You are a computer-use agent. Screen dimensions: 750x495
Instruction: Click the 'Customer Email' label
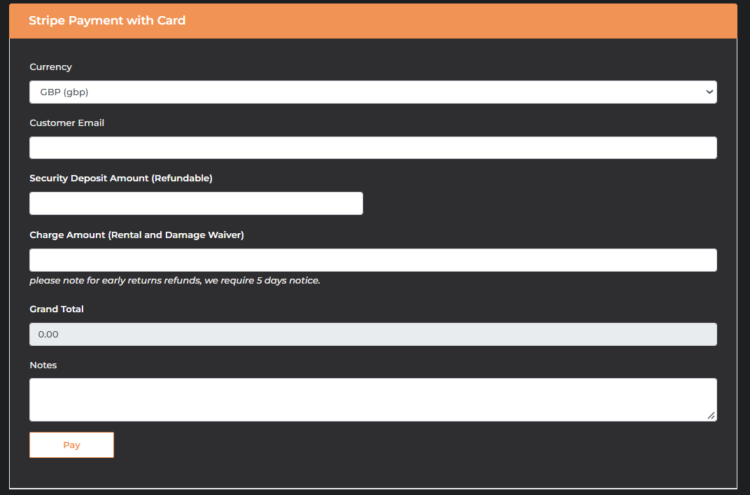point(67,123)
